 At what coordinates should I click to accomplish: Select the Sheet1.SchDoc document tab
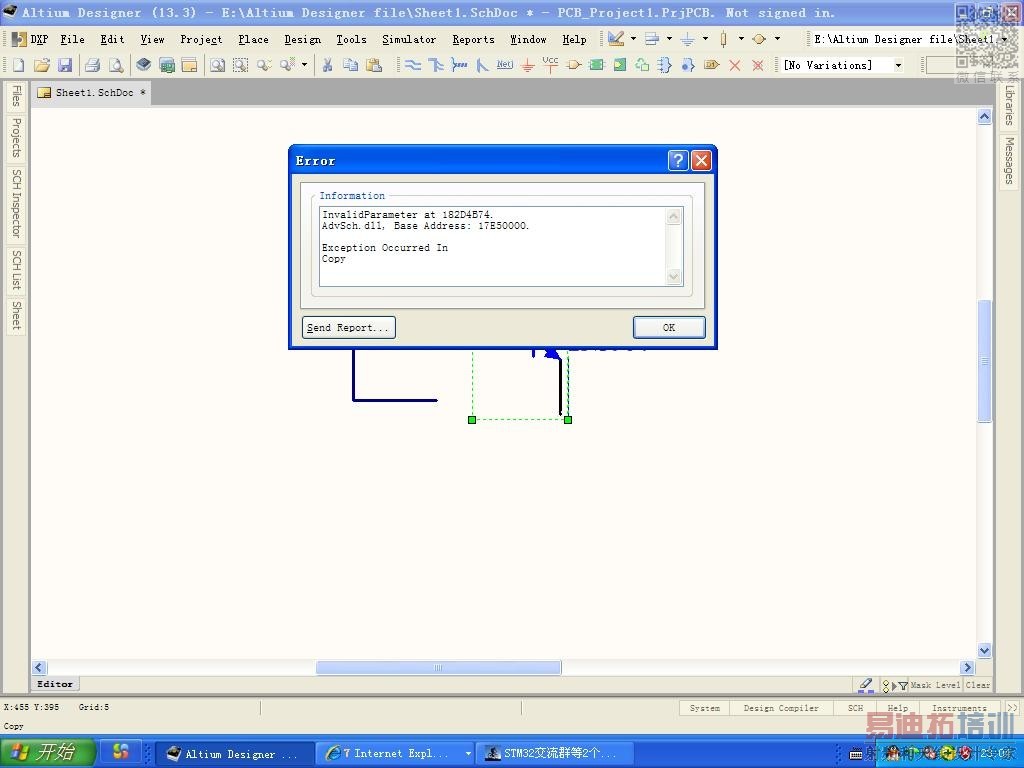point(92,93)
